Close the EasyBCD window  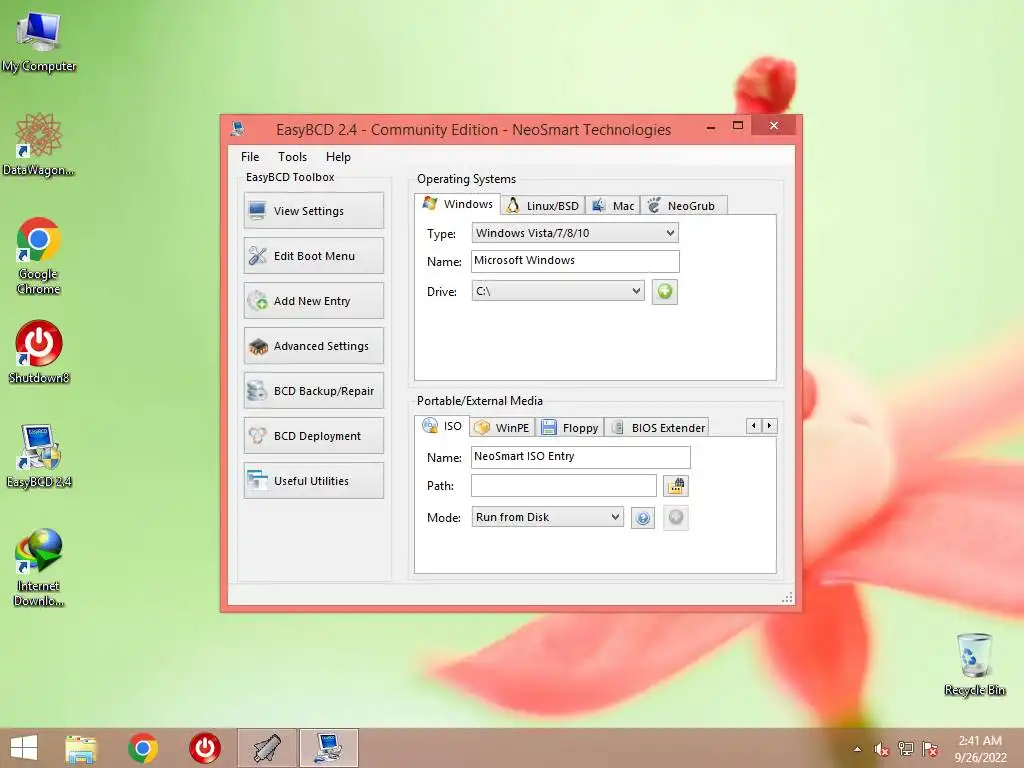(x=775, y=125)
